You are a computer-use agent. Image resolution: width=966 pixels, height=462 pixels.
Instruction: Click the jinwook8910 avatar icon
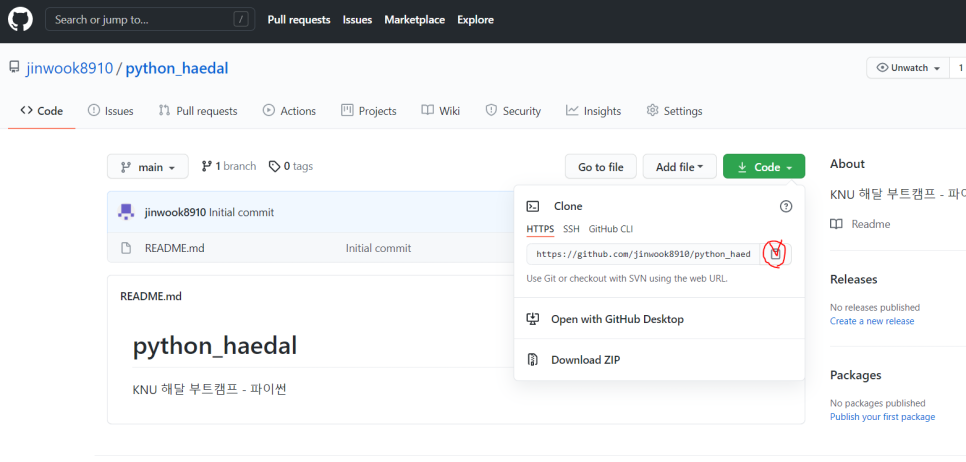point(126,213)
